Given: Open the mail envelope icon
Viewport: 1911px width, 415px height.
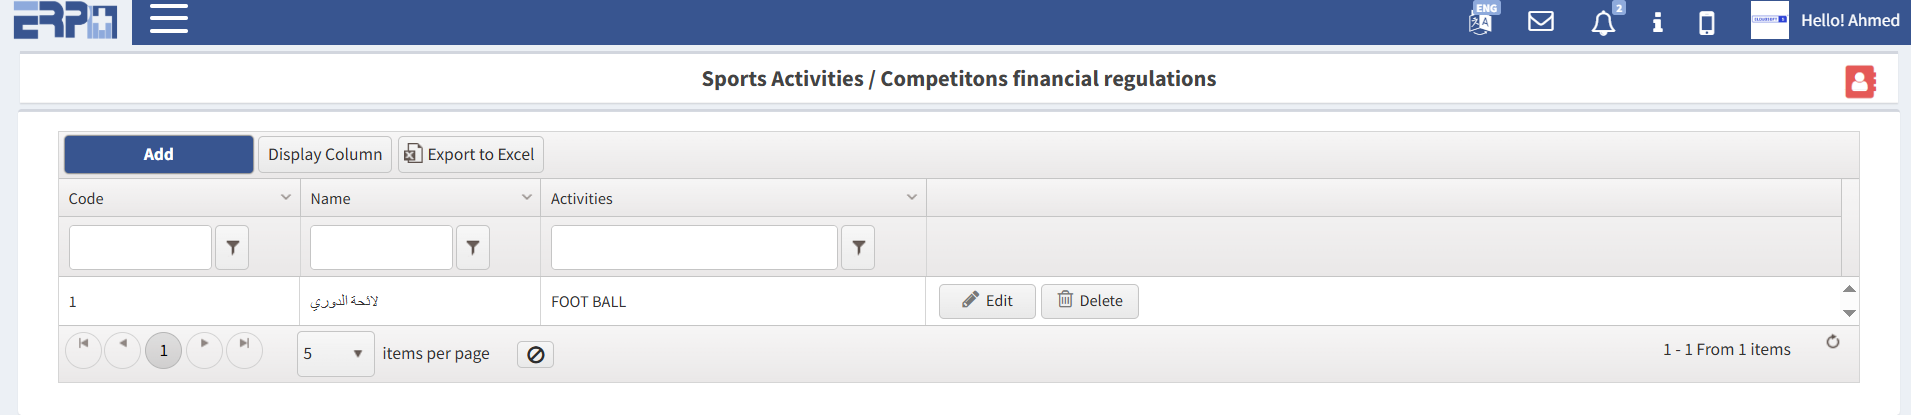Looking at the screenshot, I should click(1541, 21).
